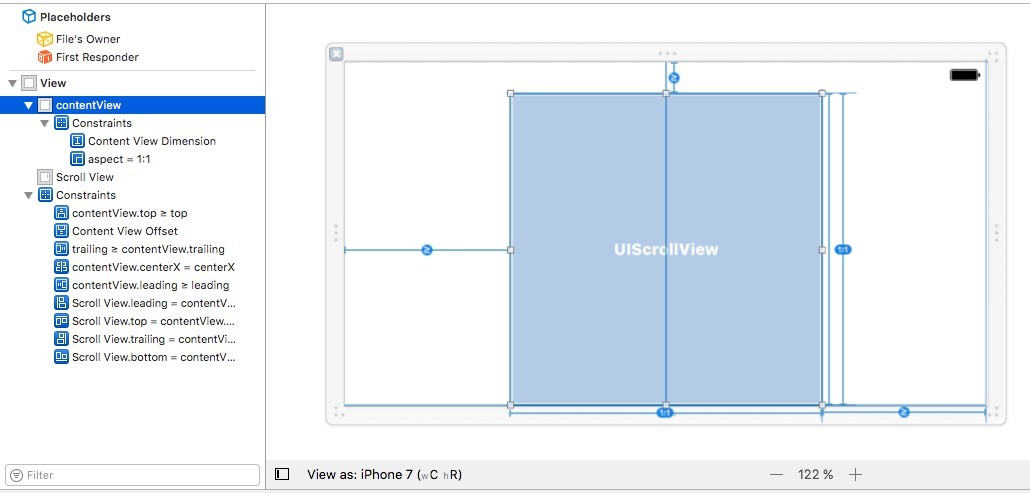Click the 1:1 aspect badge right of the scroll view
The width and height of the screenshot is (1030, 493).
pos(842,249)
